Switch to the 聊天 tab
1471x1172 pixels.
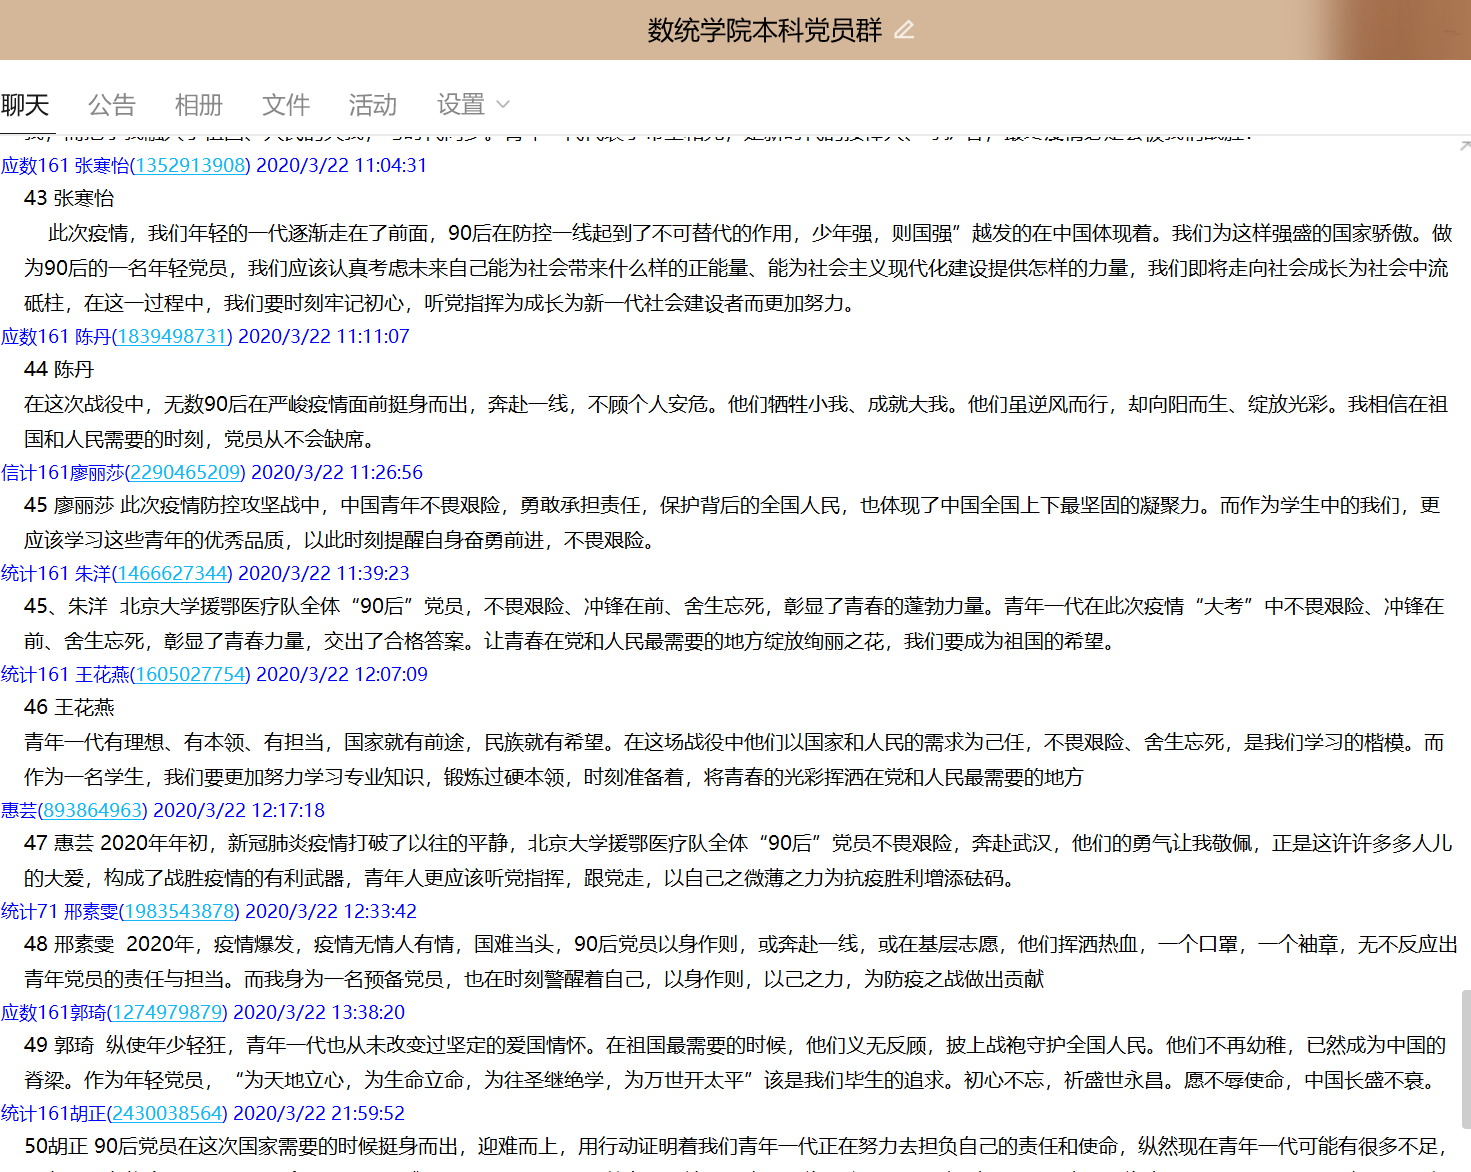pos(25,105)
